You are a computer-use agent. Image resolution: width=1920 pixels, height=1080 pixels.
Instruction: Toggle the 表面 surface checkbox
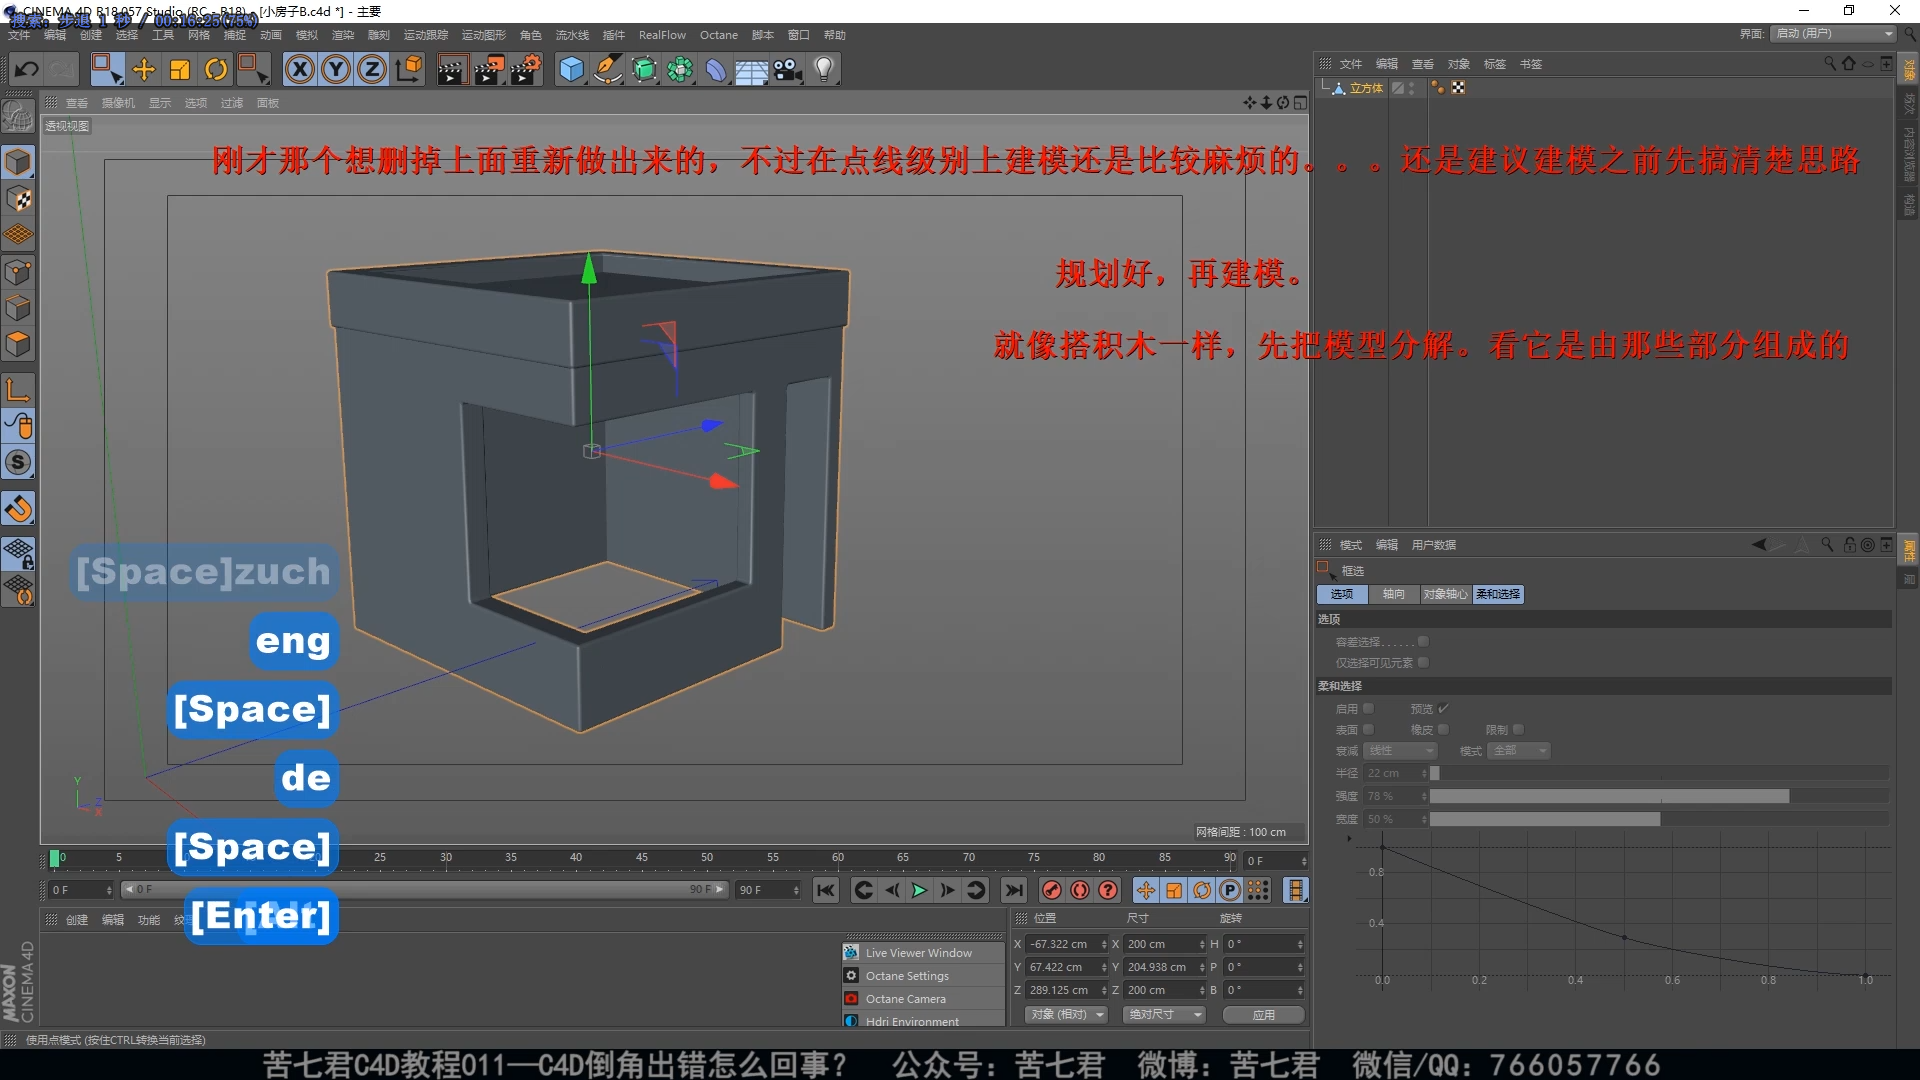(1368, 730)
